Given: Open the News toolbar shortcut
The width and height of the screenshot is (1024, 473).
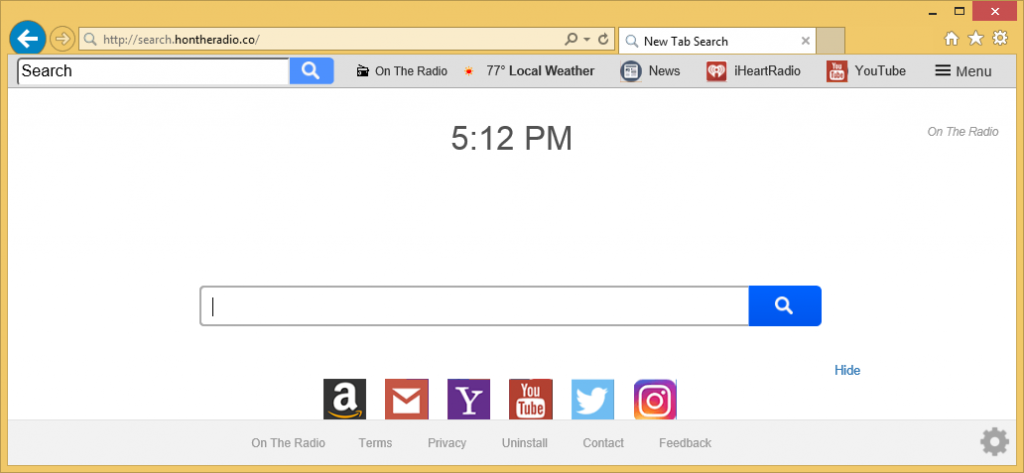Looking at the screenshot, I should pos(650,71).
